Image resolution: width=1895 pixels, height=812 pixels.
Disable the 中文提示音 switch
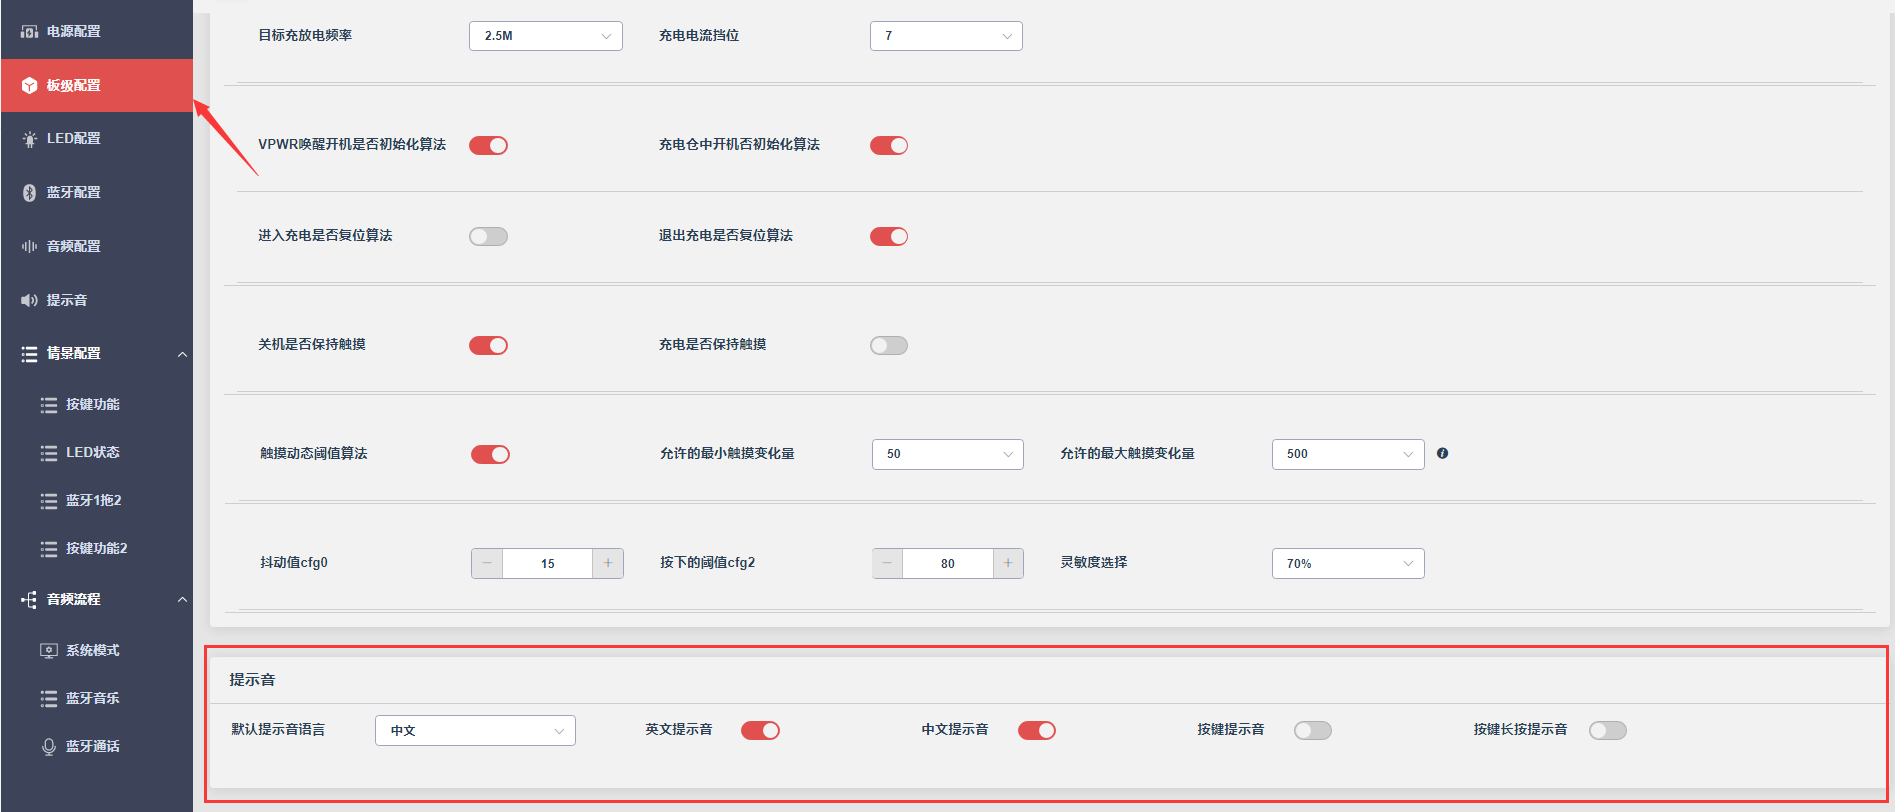pyautogui.click(x=1037, y=730)
